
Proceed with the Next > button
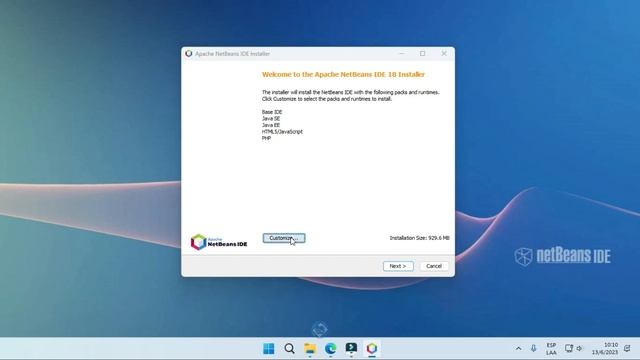pos(398,266)
